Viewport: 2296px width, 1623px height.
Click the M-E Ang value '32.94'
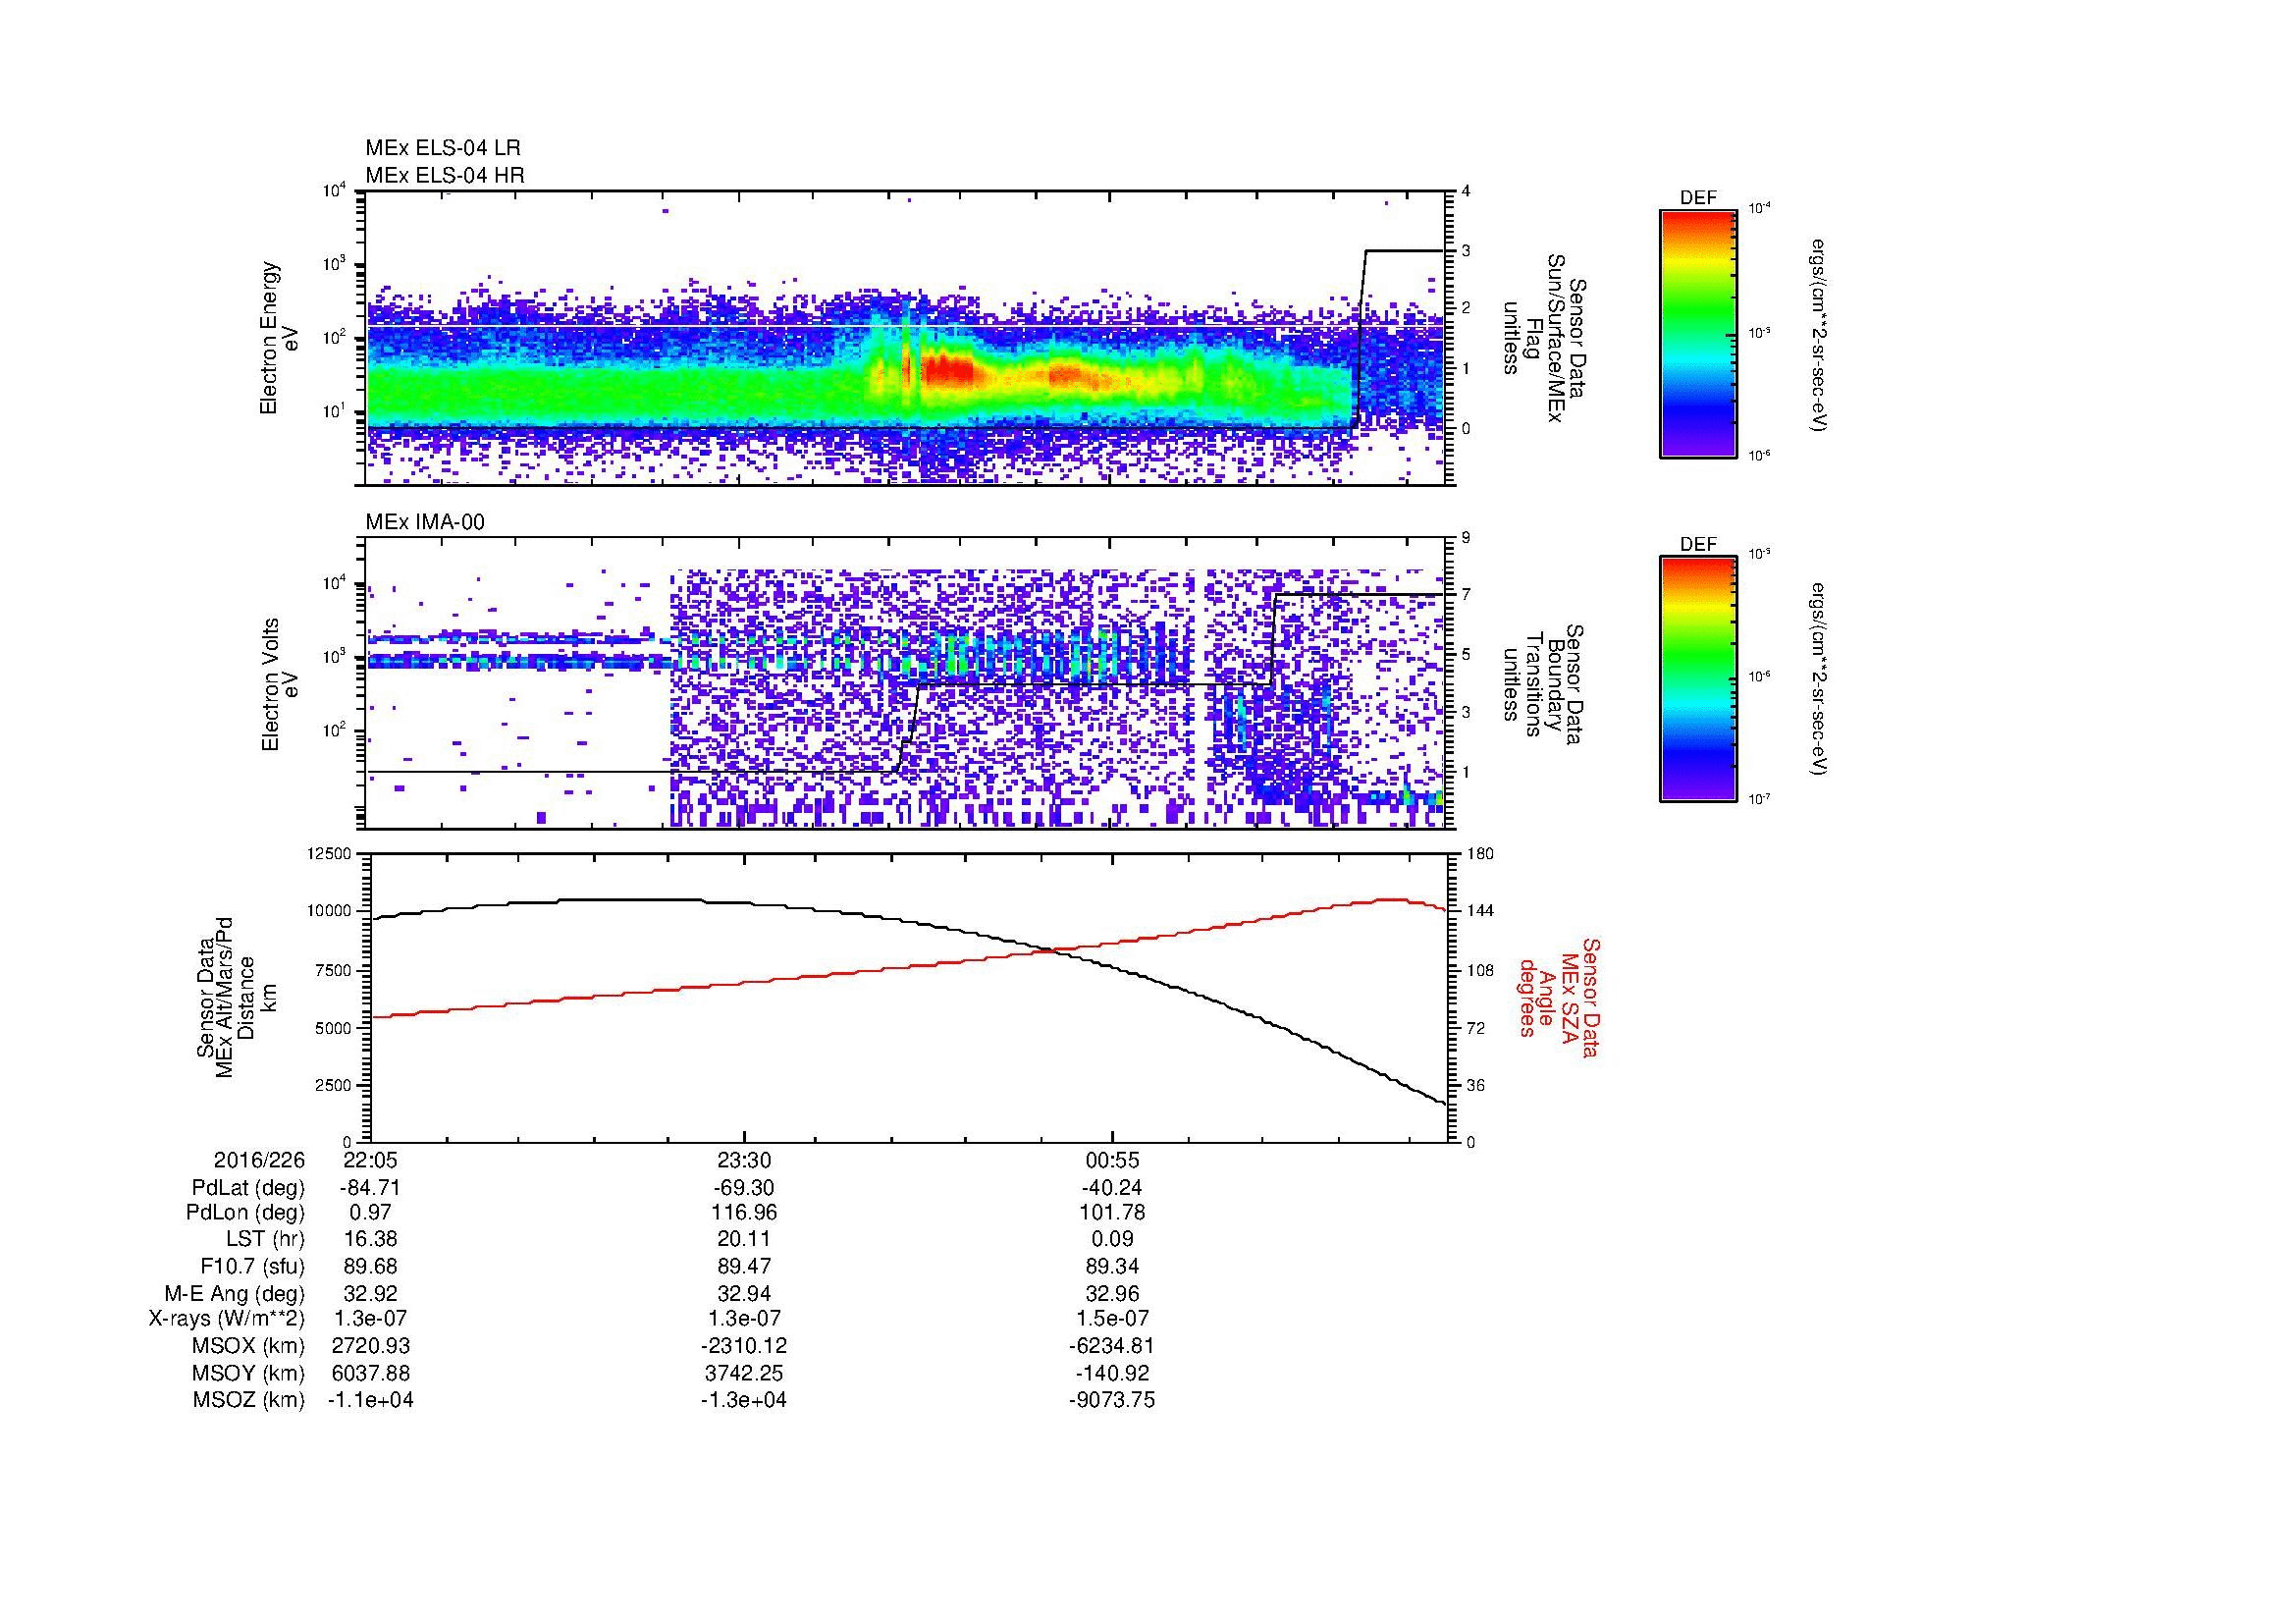click(743, 1293)
